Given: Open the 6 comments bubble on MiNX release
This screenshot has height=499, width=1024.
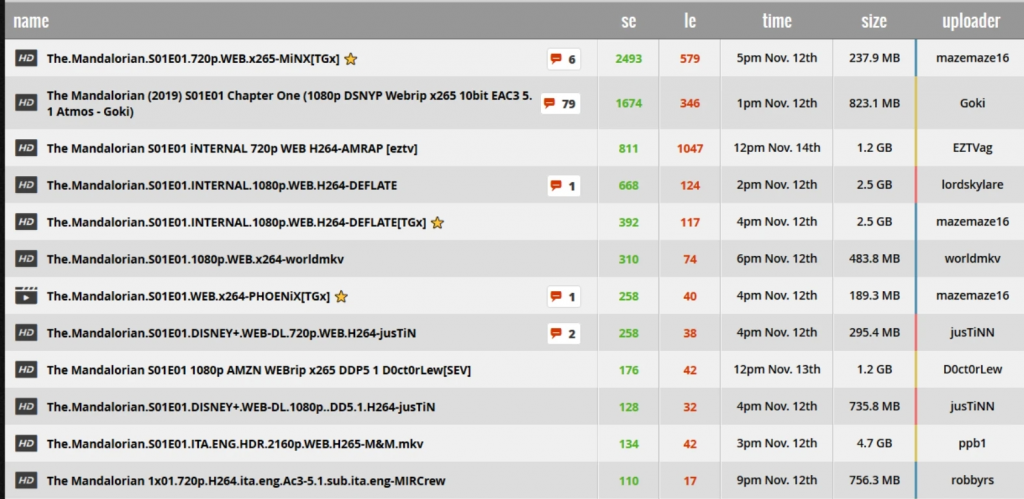Looking at the screenshot, I should 563,59.
